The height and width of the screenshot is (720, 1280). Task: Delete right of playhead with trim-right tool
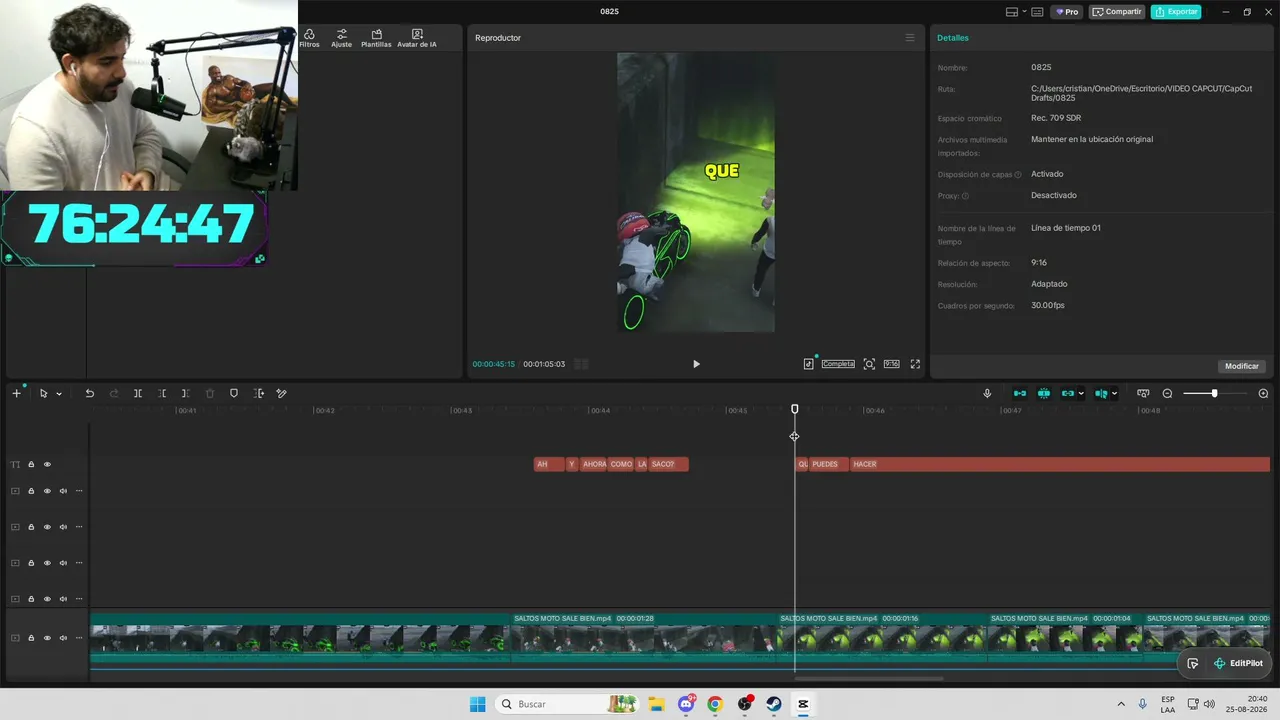click(x=185, y=394)
